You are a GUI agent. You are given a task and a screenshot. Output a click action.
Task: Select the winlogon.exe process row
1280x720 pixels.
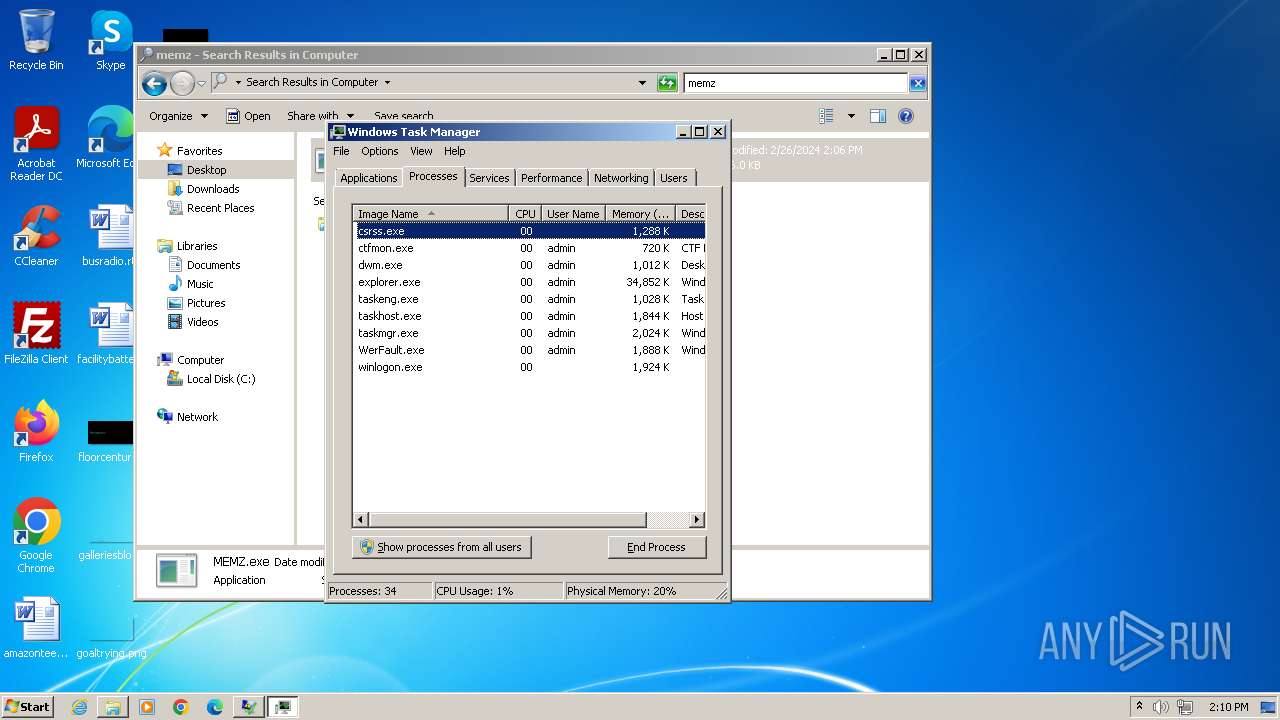pos(529,367)
